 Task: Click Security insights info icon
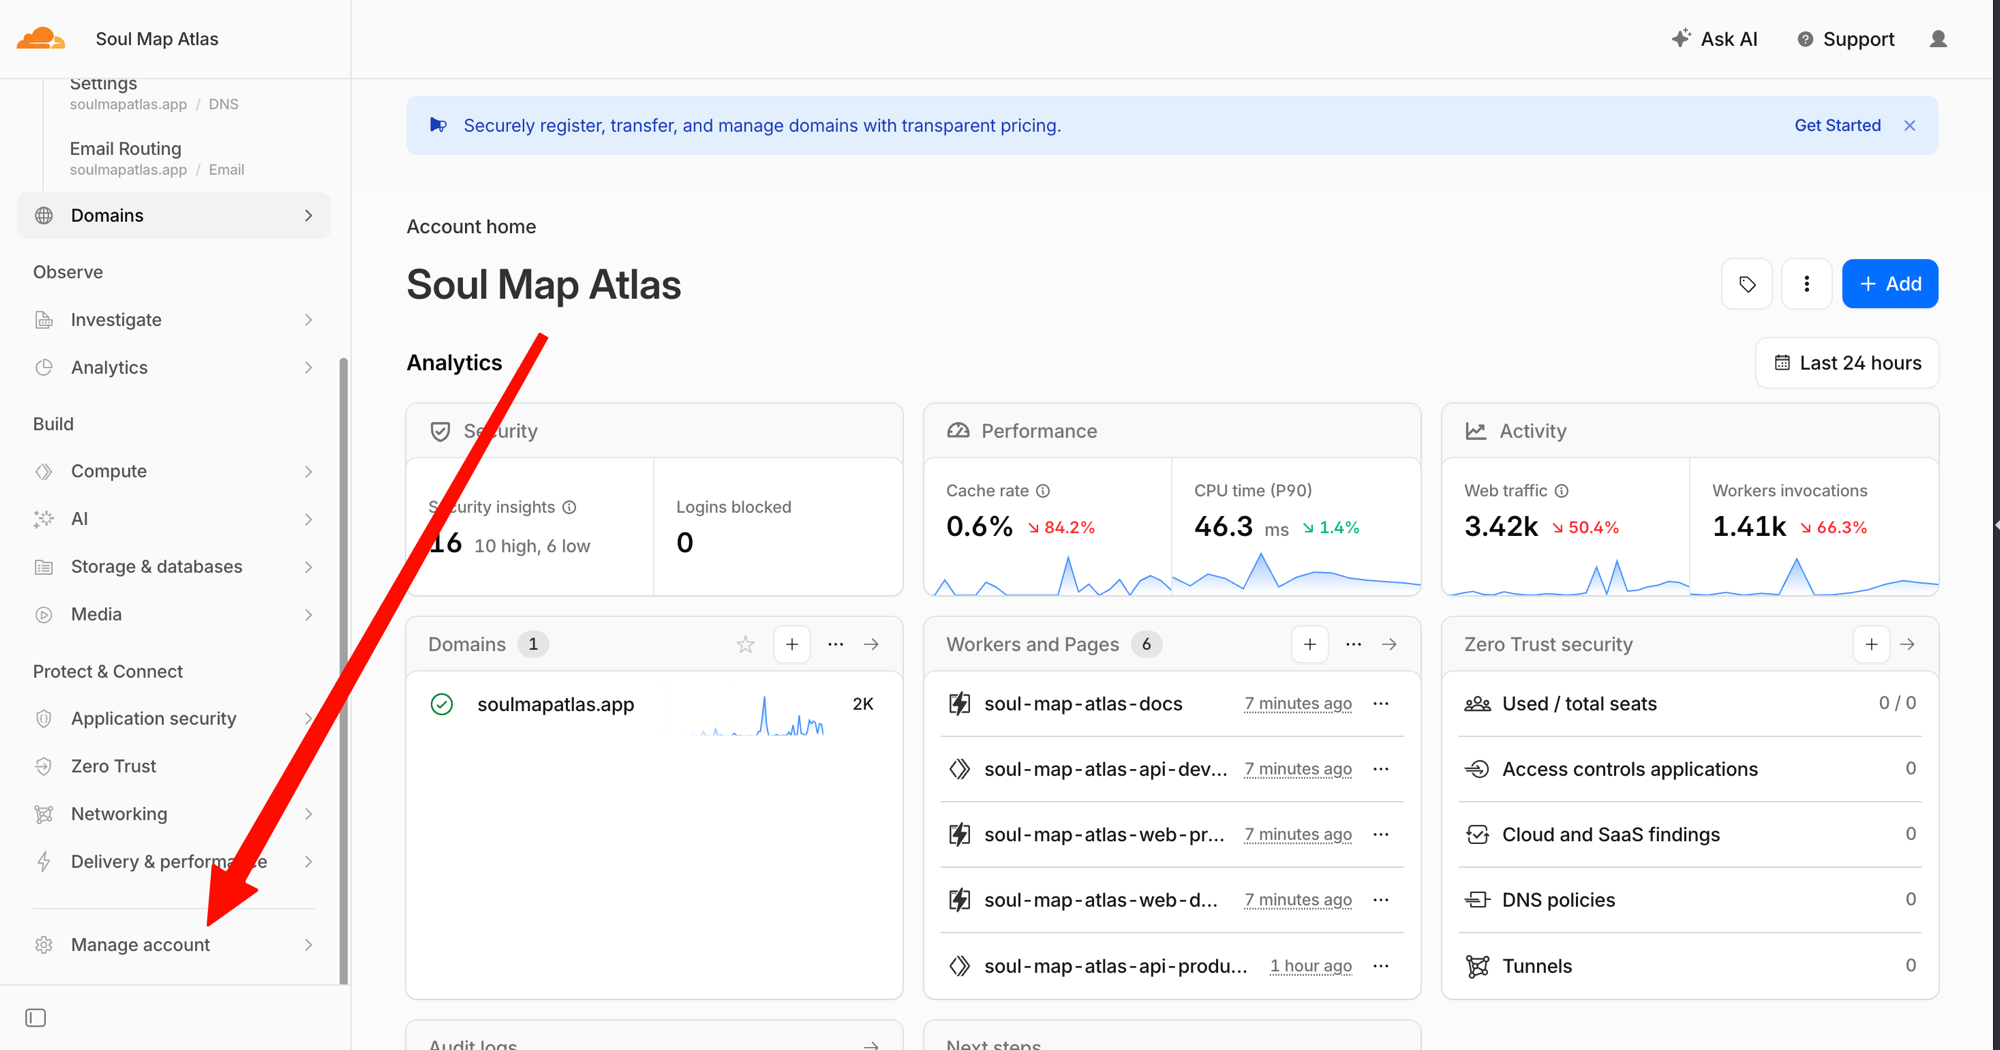pos(569,507)
